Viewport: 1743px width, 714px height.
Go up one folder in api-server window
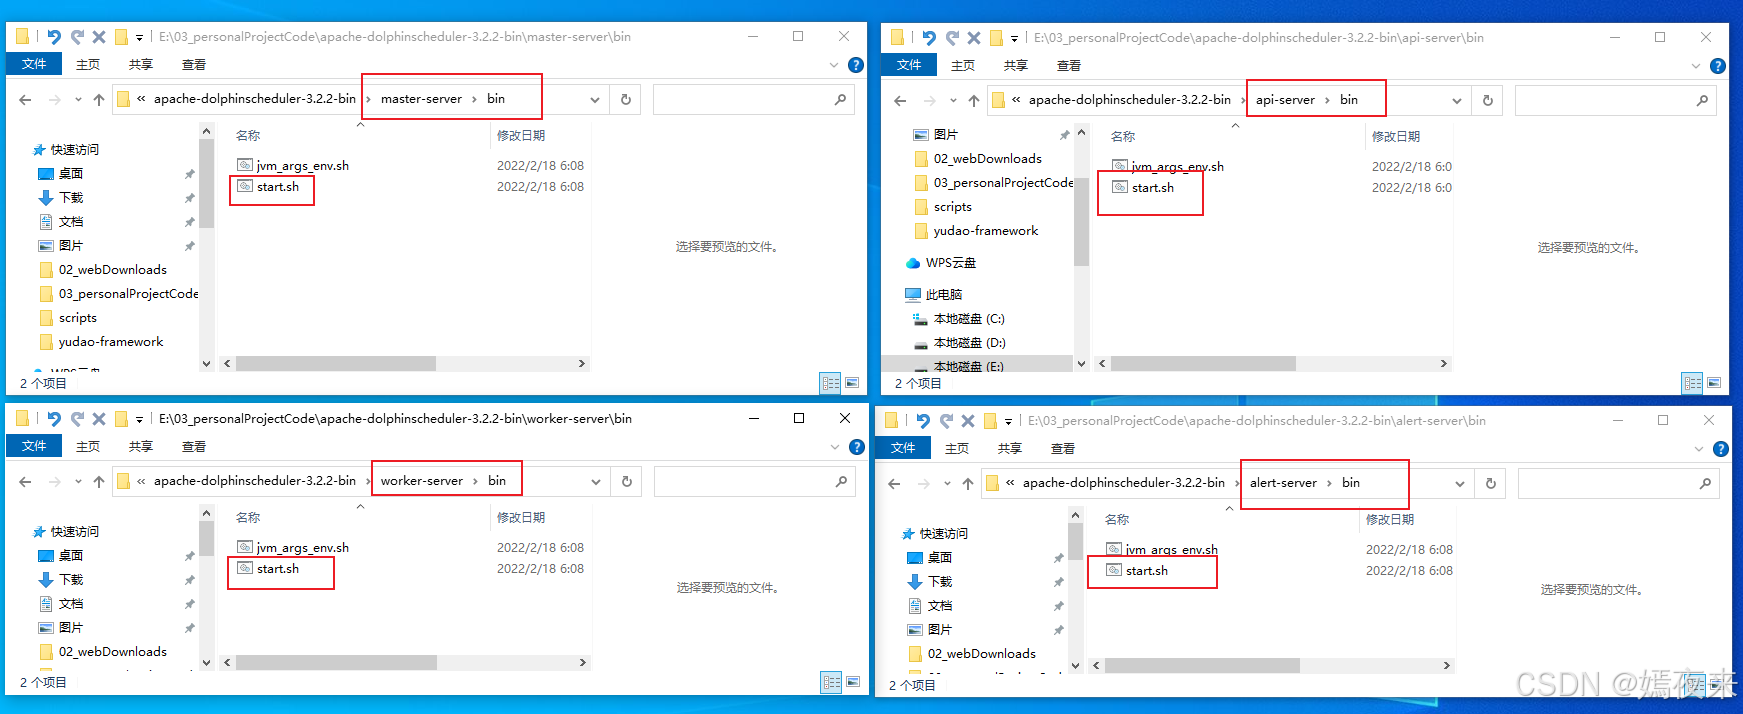click(x=974, y=100)
